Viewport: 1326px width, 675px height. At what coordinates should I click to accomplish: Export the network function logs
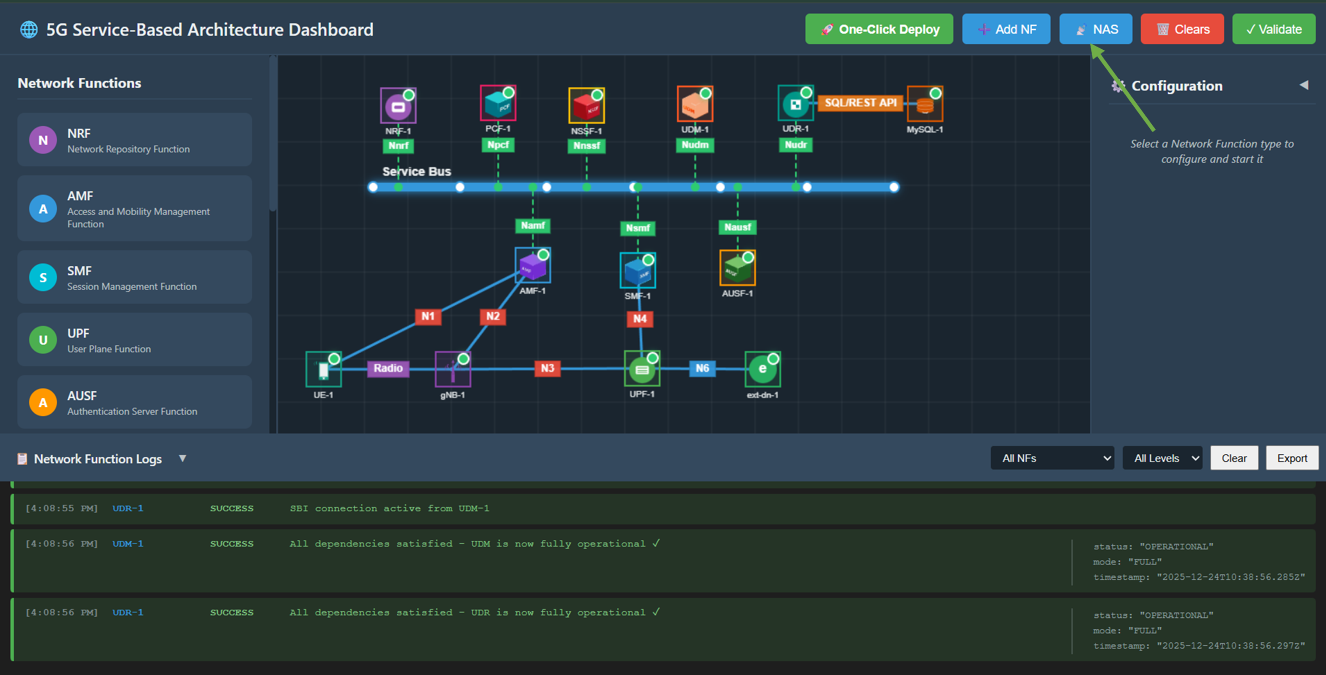click(x=1292, y=457)
